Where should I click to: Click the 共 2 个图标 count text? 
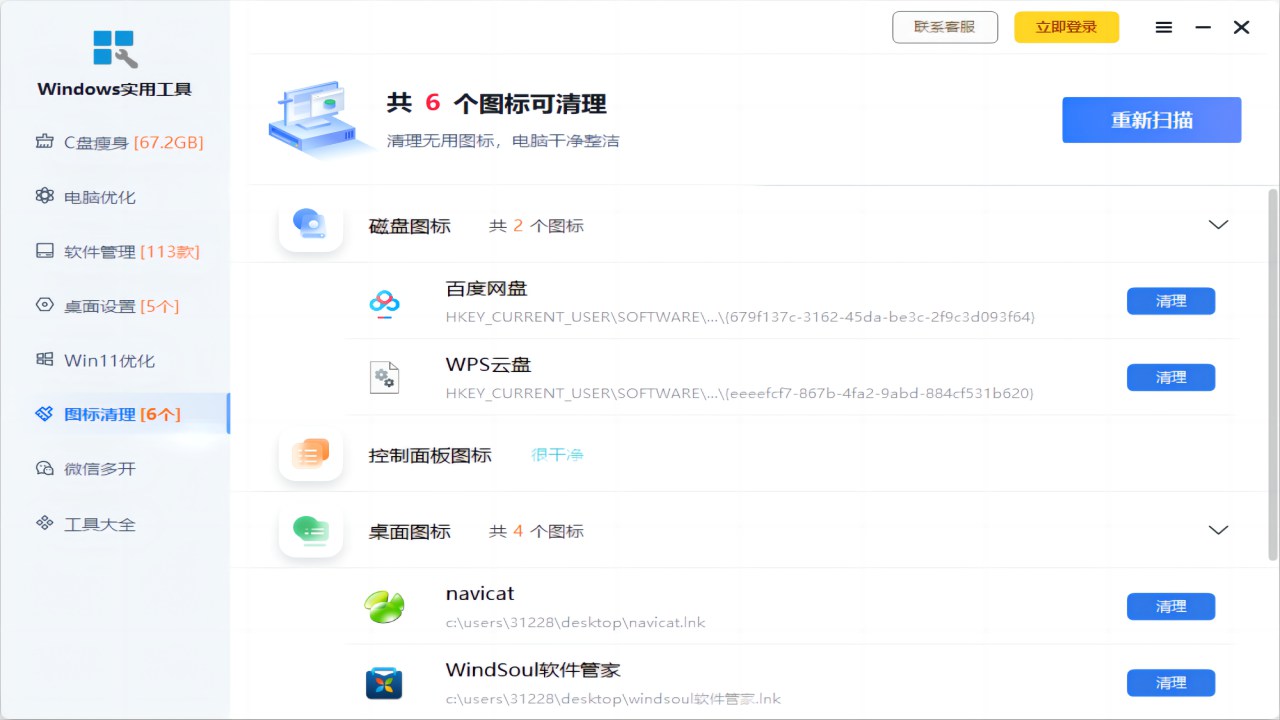click(536, 226)
